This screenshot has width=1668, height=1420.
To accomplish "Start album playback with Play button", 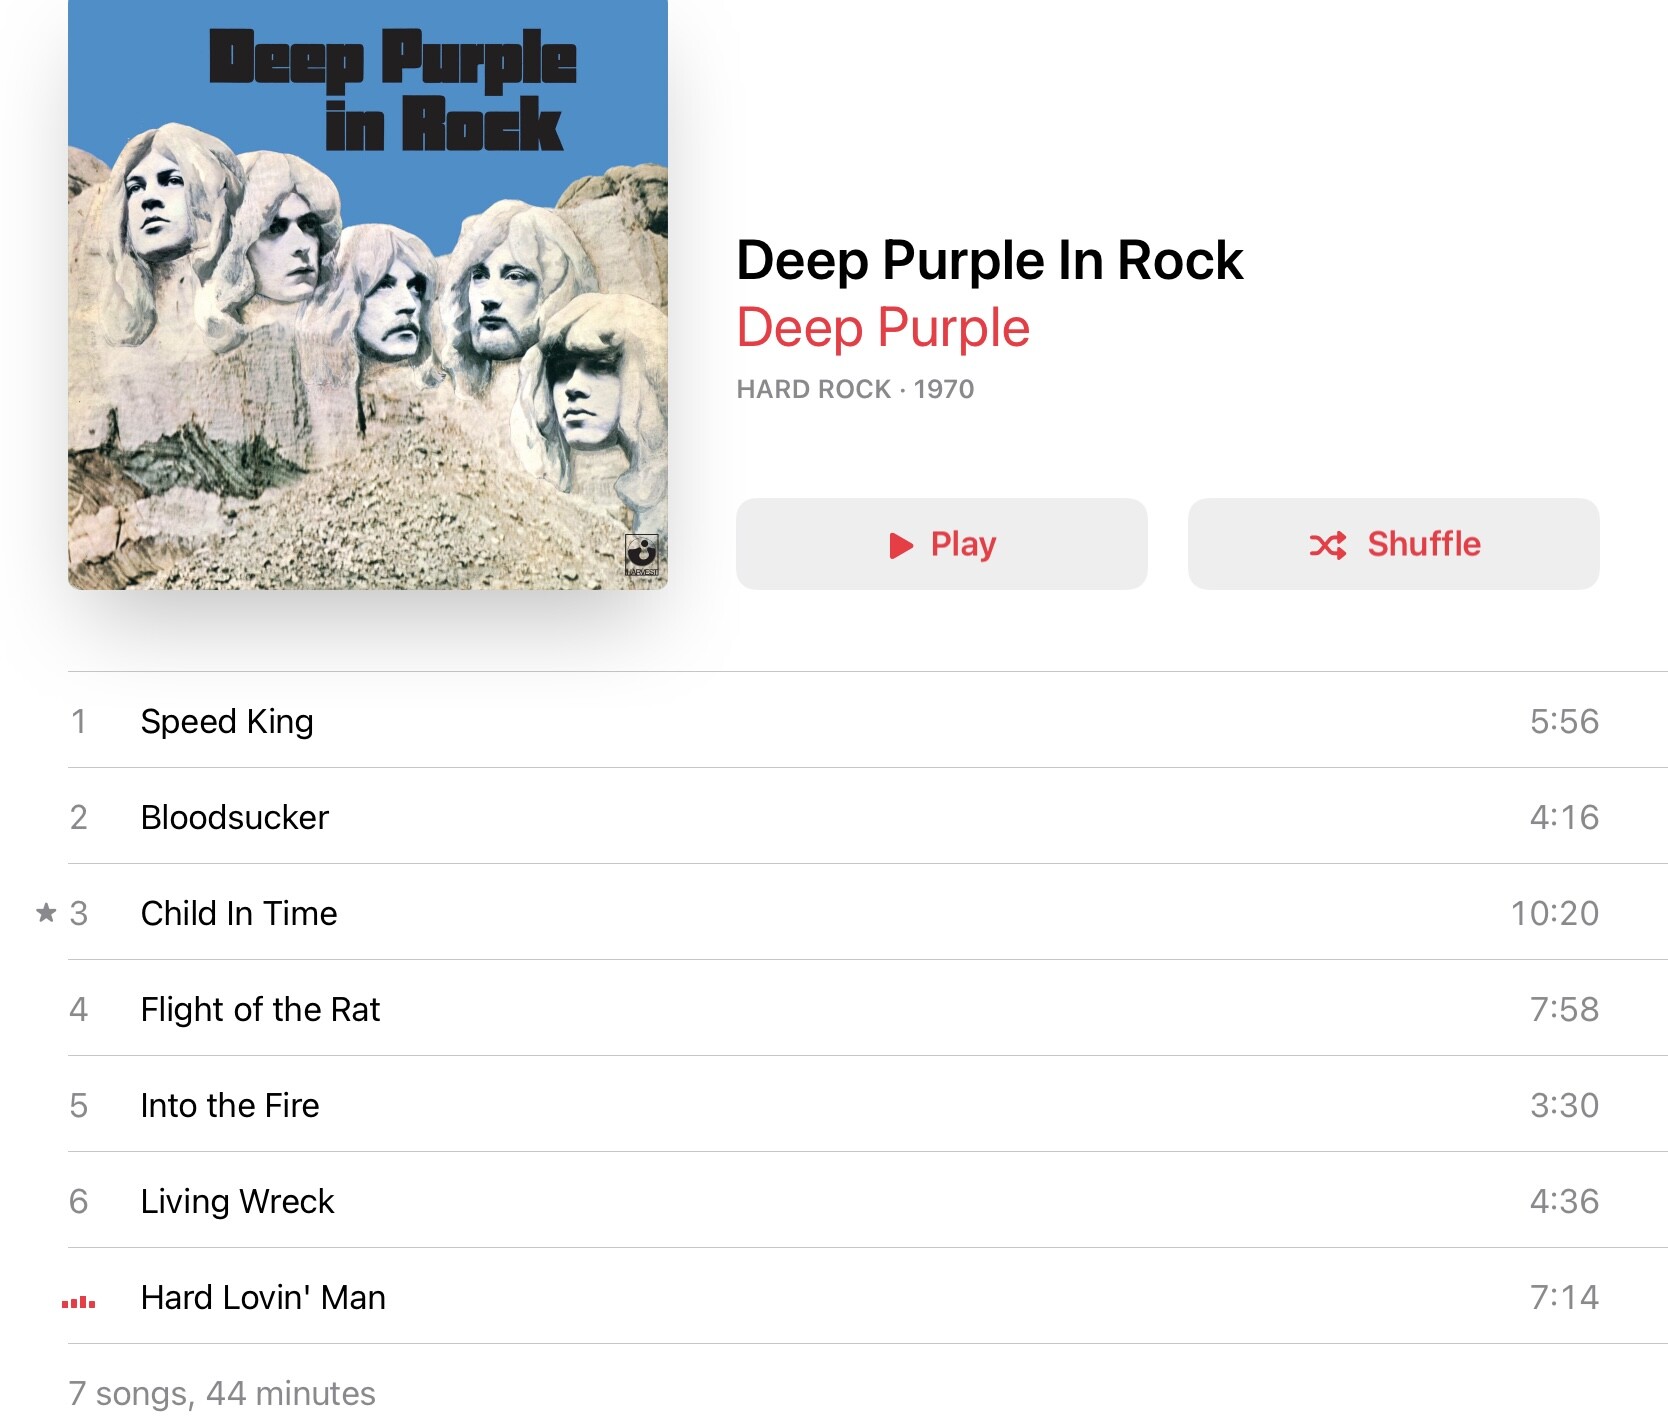I will click(942, 544).
